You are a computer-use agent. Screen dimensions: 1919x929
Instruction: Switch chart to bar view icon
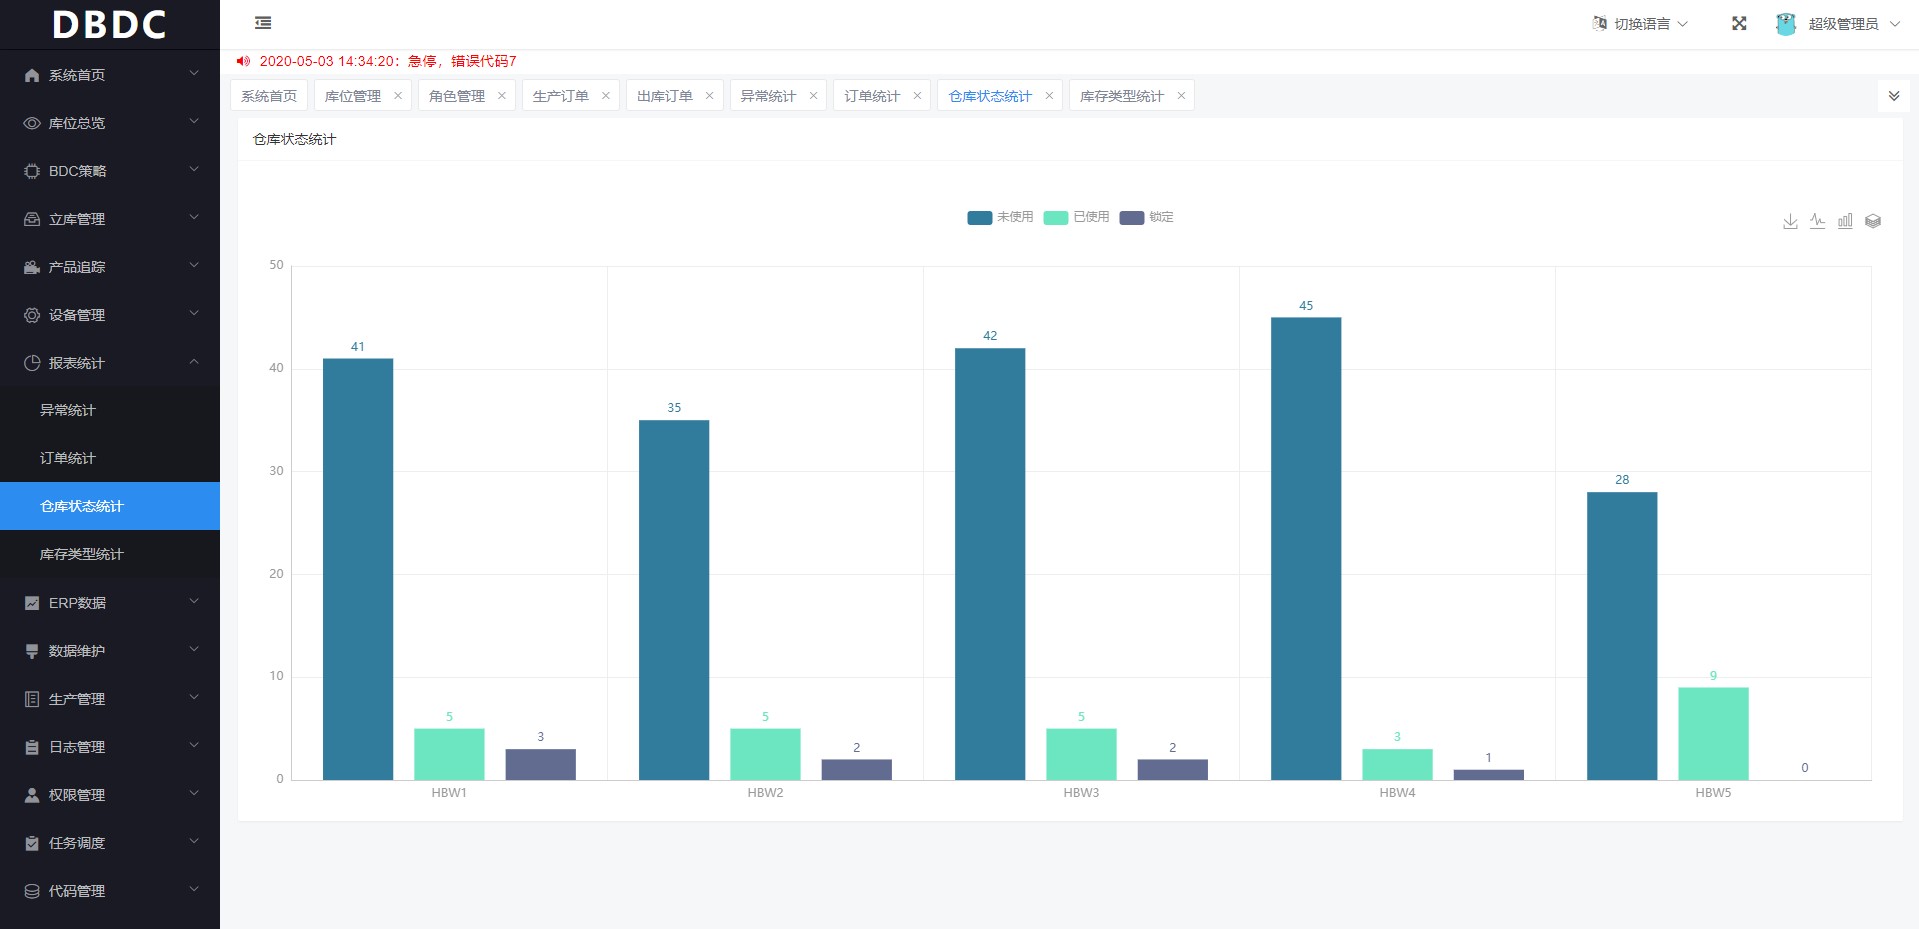click(x=1845, y=221)
